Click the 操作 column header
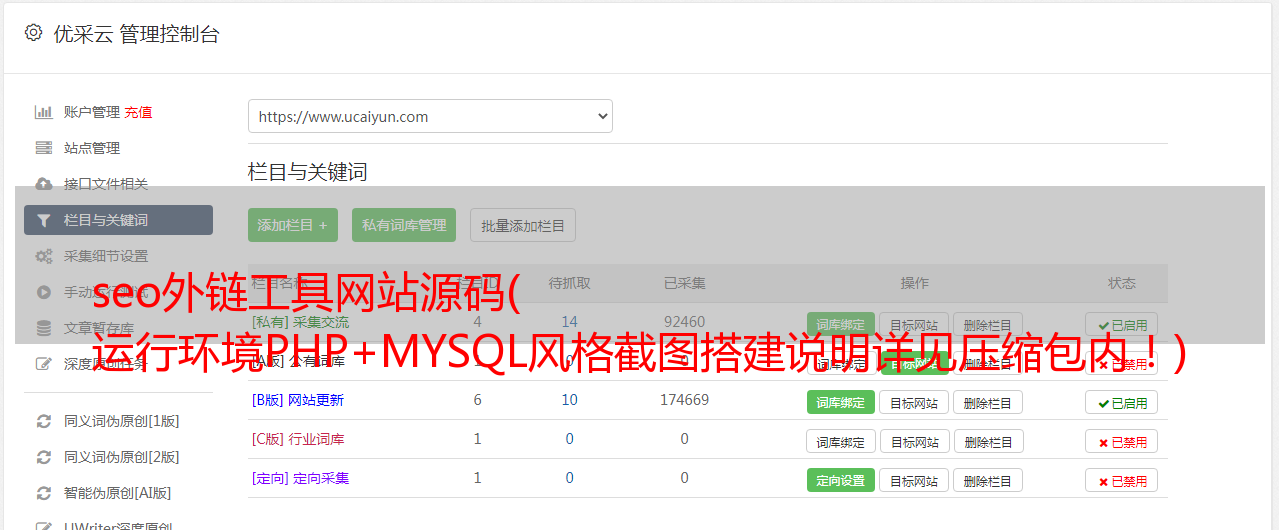The image size is (1279, 530). [914, 283]
